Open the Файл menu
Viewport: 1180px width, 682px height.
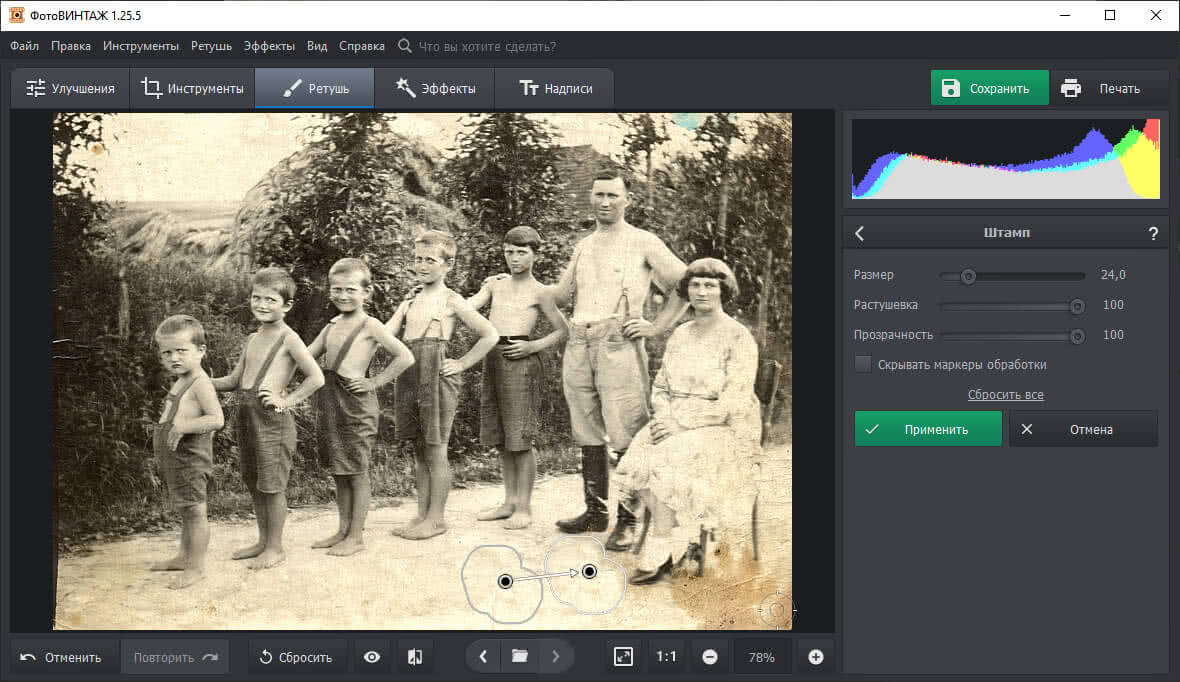(x=25, y=46)
